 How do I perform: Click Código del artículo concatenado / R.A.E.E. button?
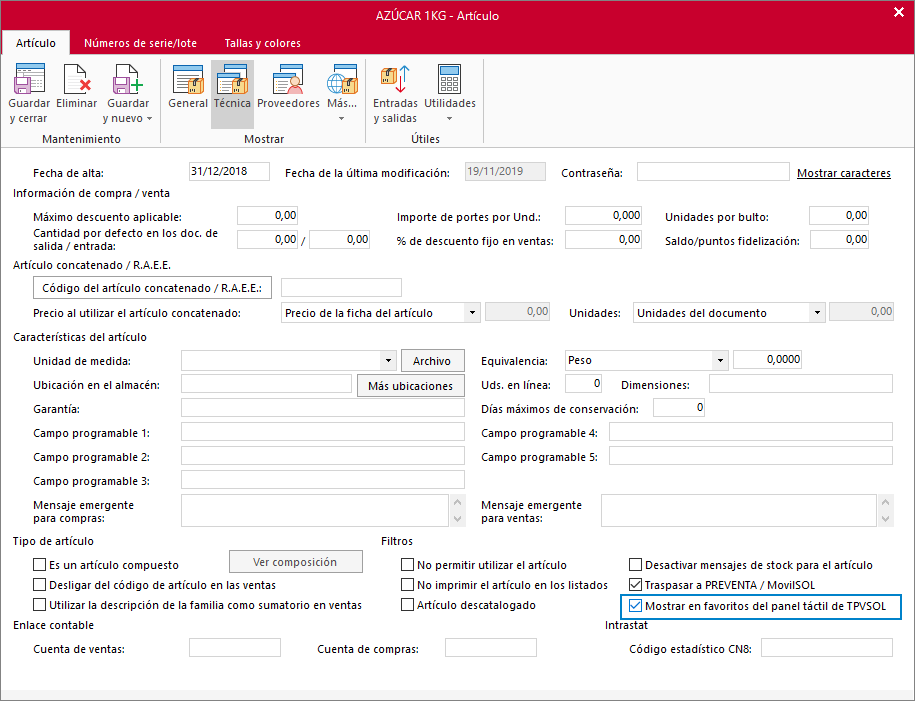152,288
